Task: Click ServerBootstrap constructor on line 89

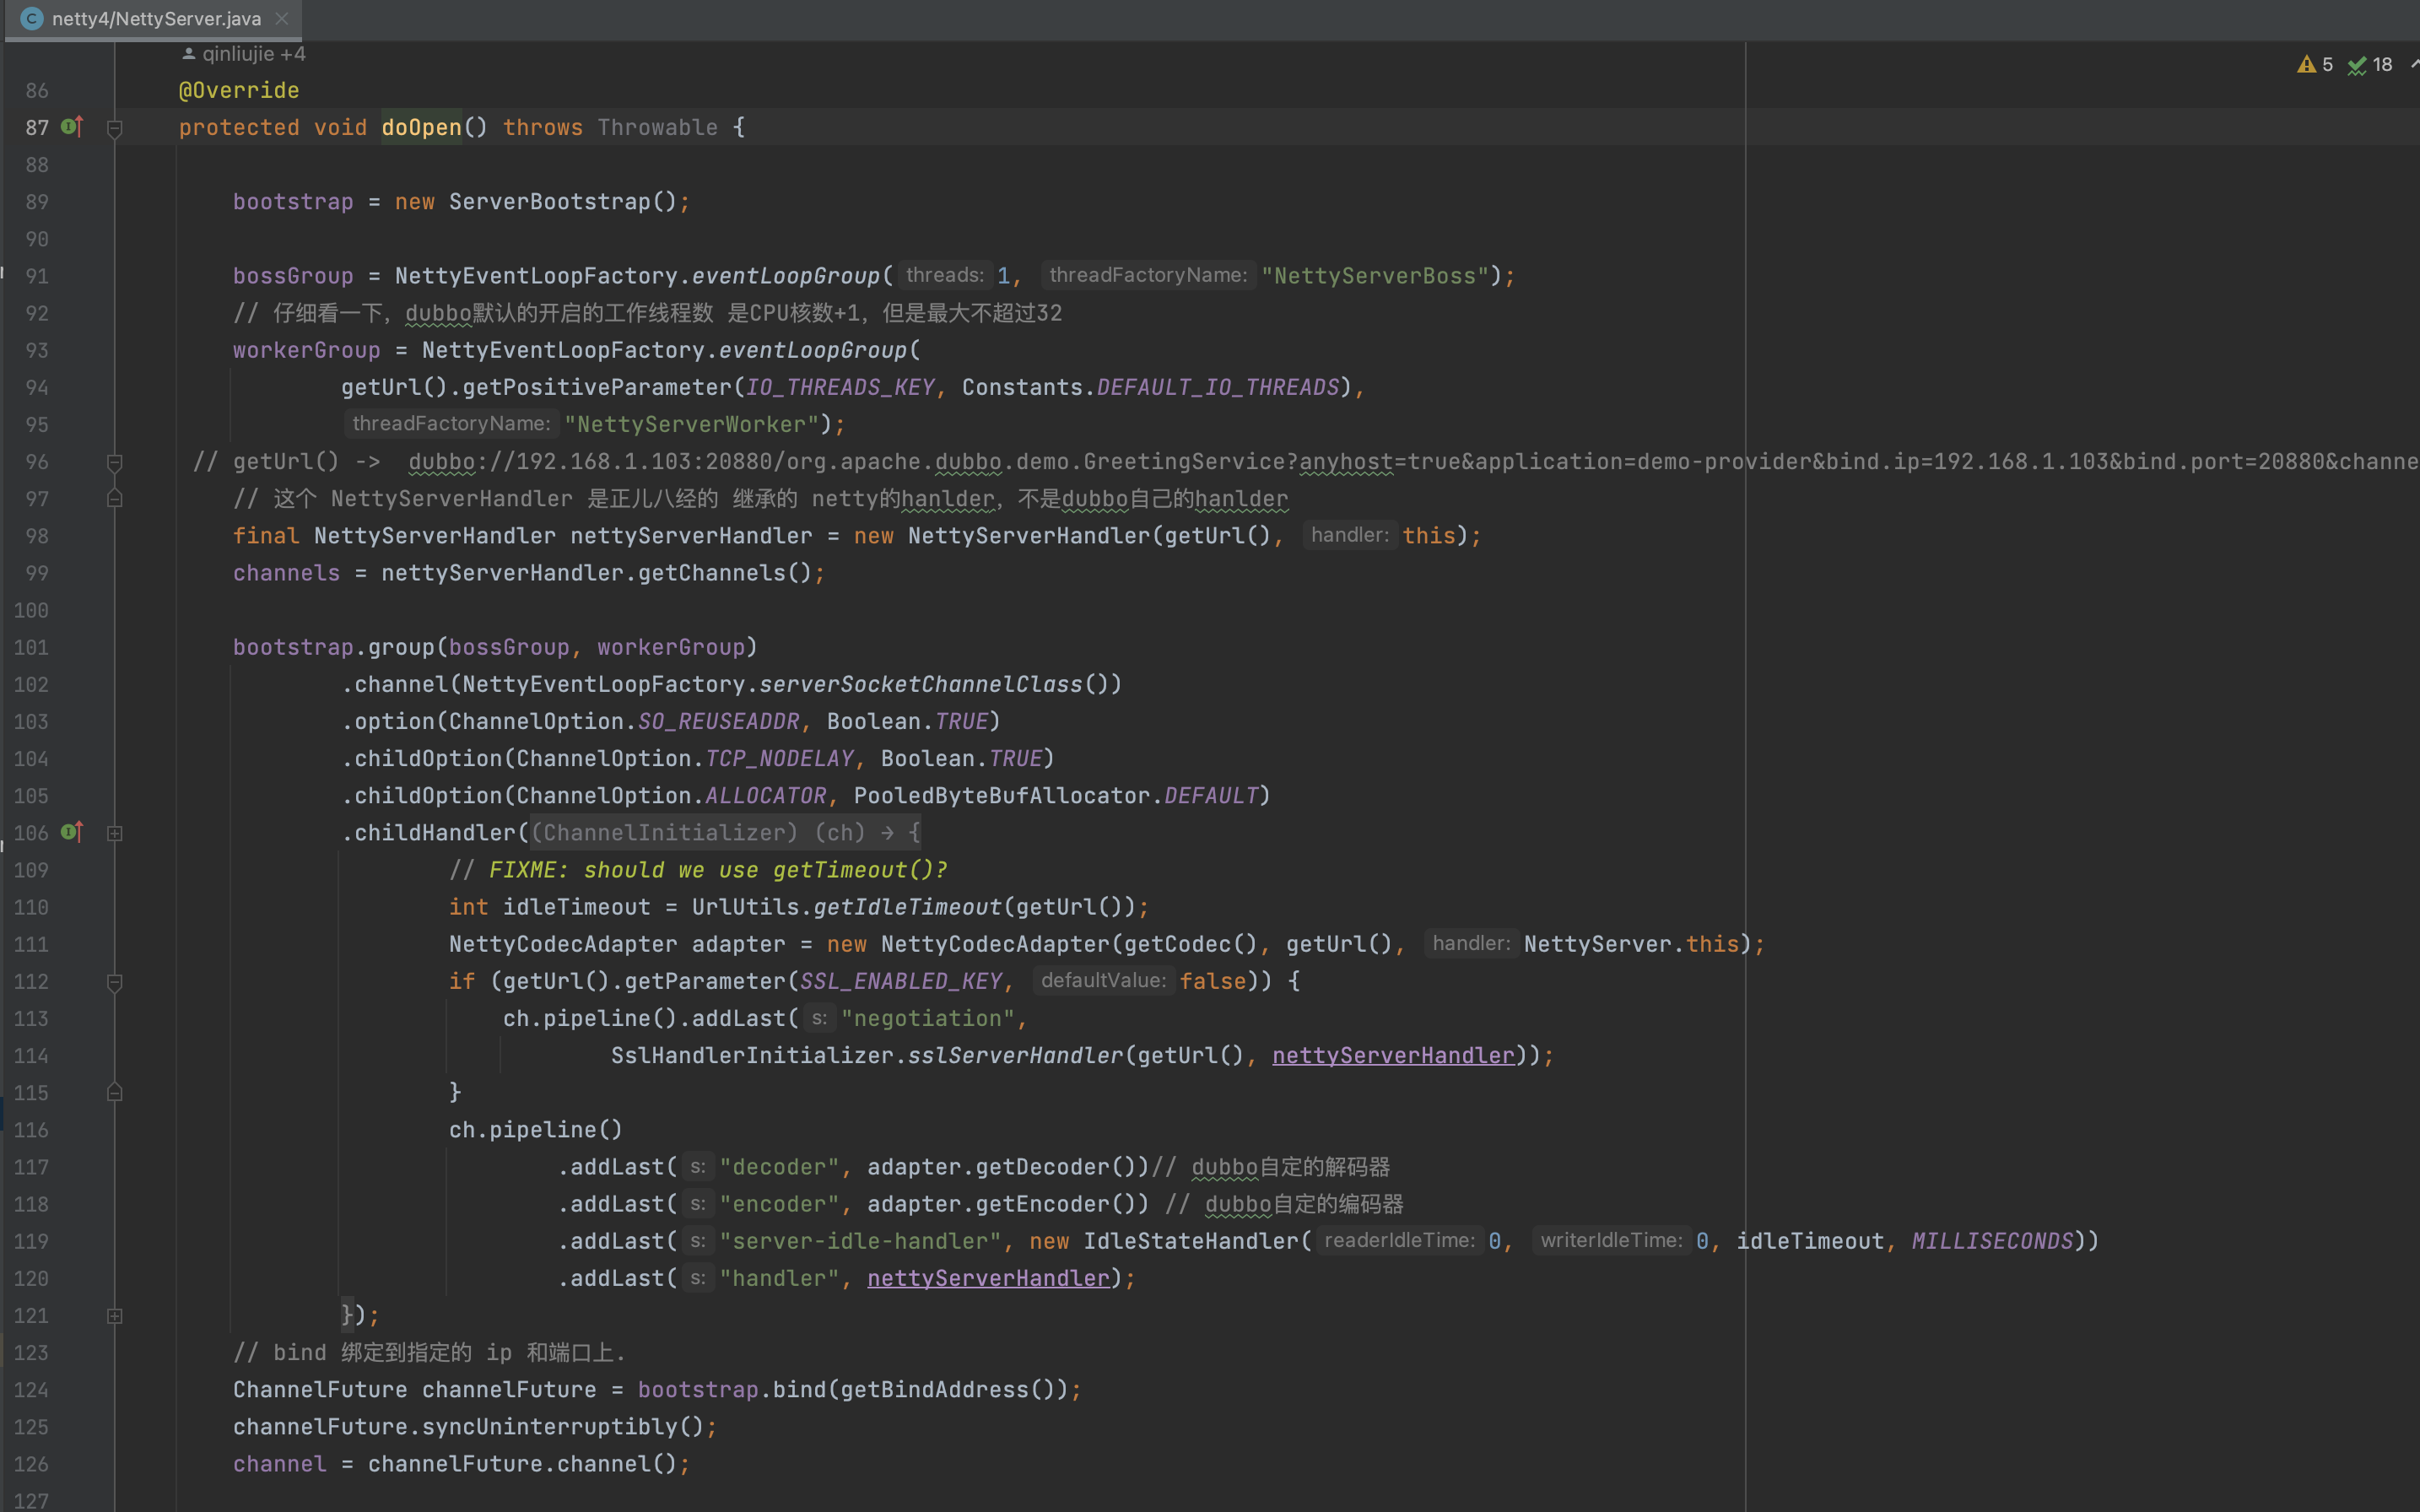Action: tap(549, 202)
